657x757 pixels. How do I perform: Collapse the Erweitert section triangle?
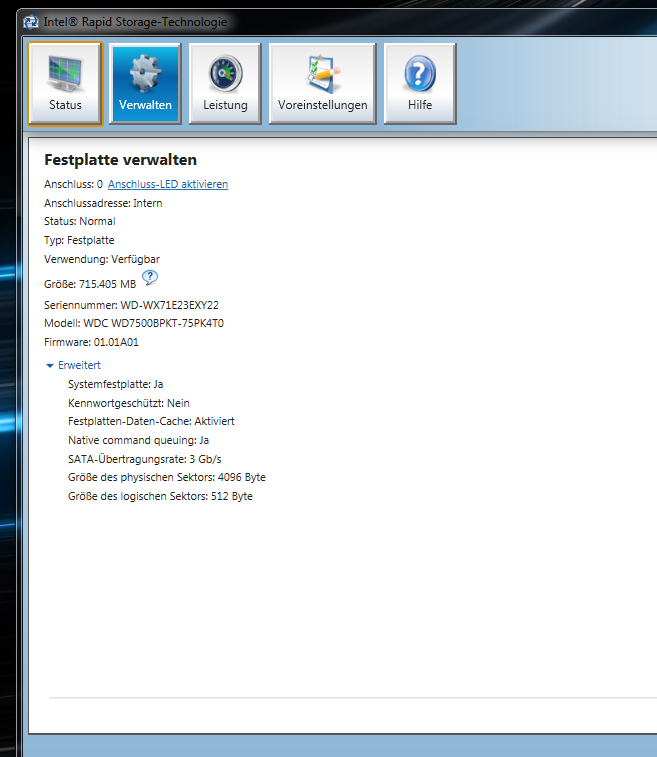point(50,366)
